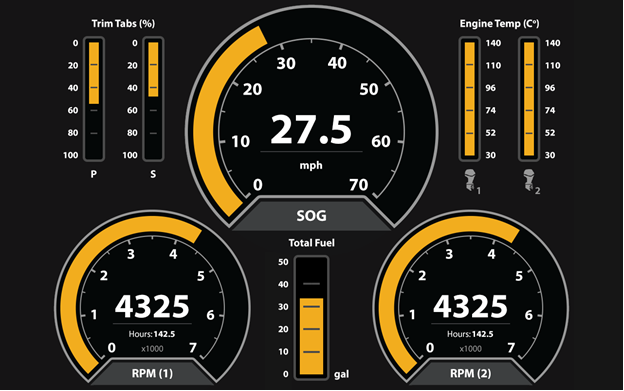Screen dimensions: 624x391
Task: Select the engine 1 temperature bar
Action: coord(470,99)
